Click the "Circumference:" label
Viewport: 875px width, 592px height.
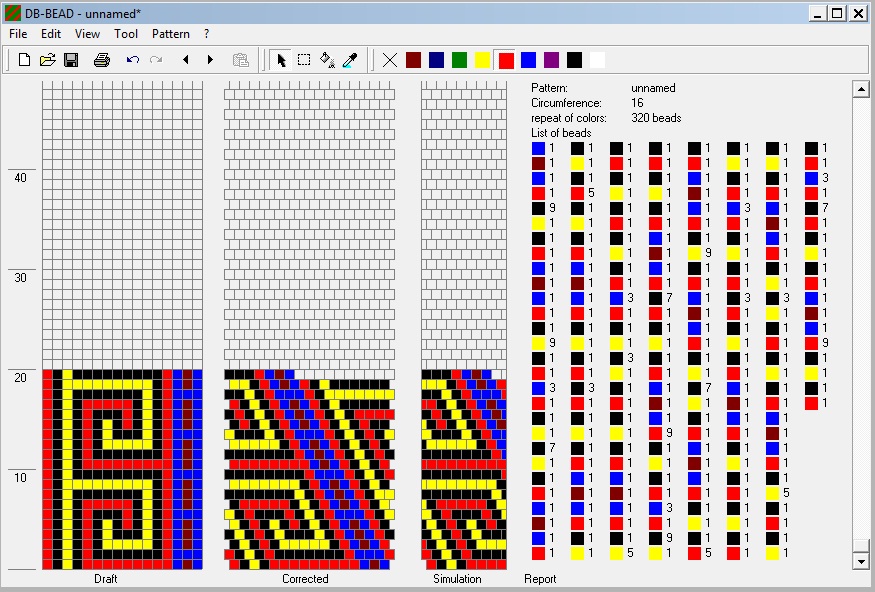(x=566, y=103)
